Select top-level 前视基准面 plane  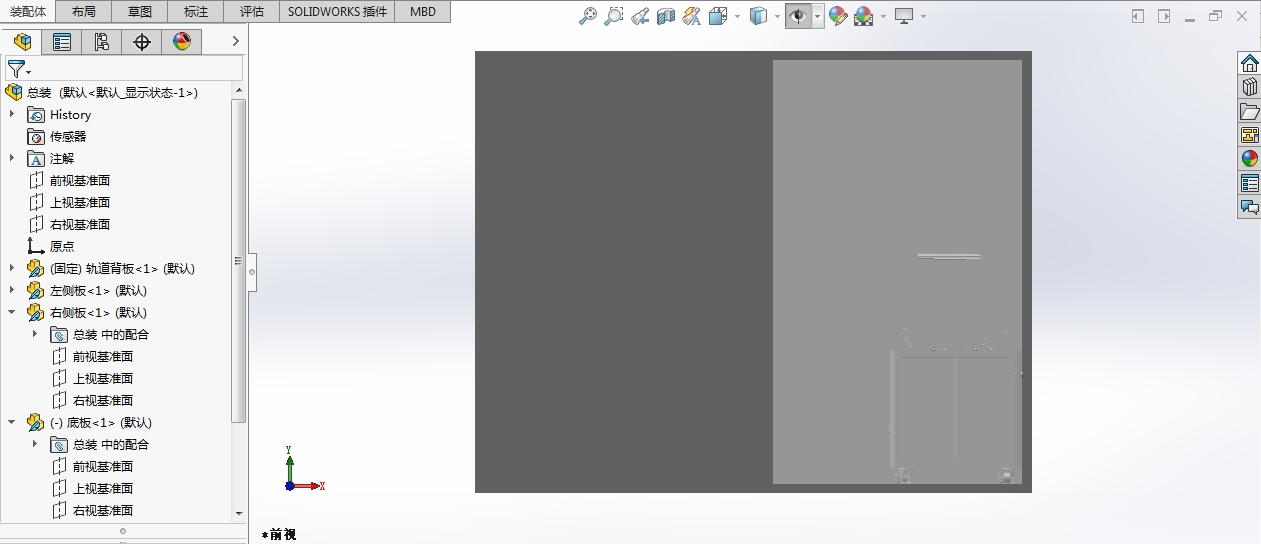[x=80, y=180]
